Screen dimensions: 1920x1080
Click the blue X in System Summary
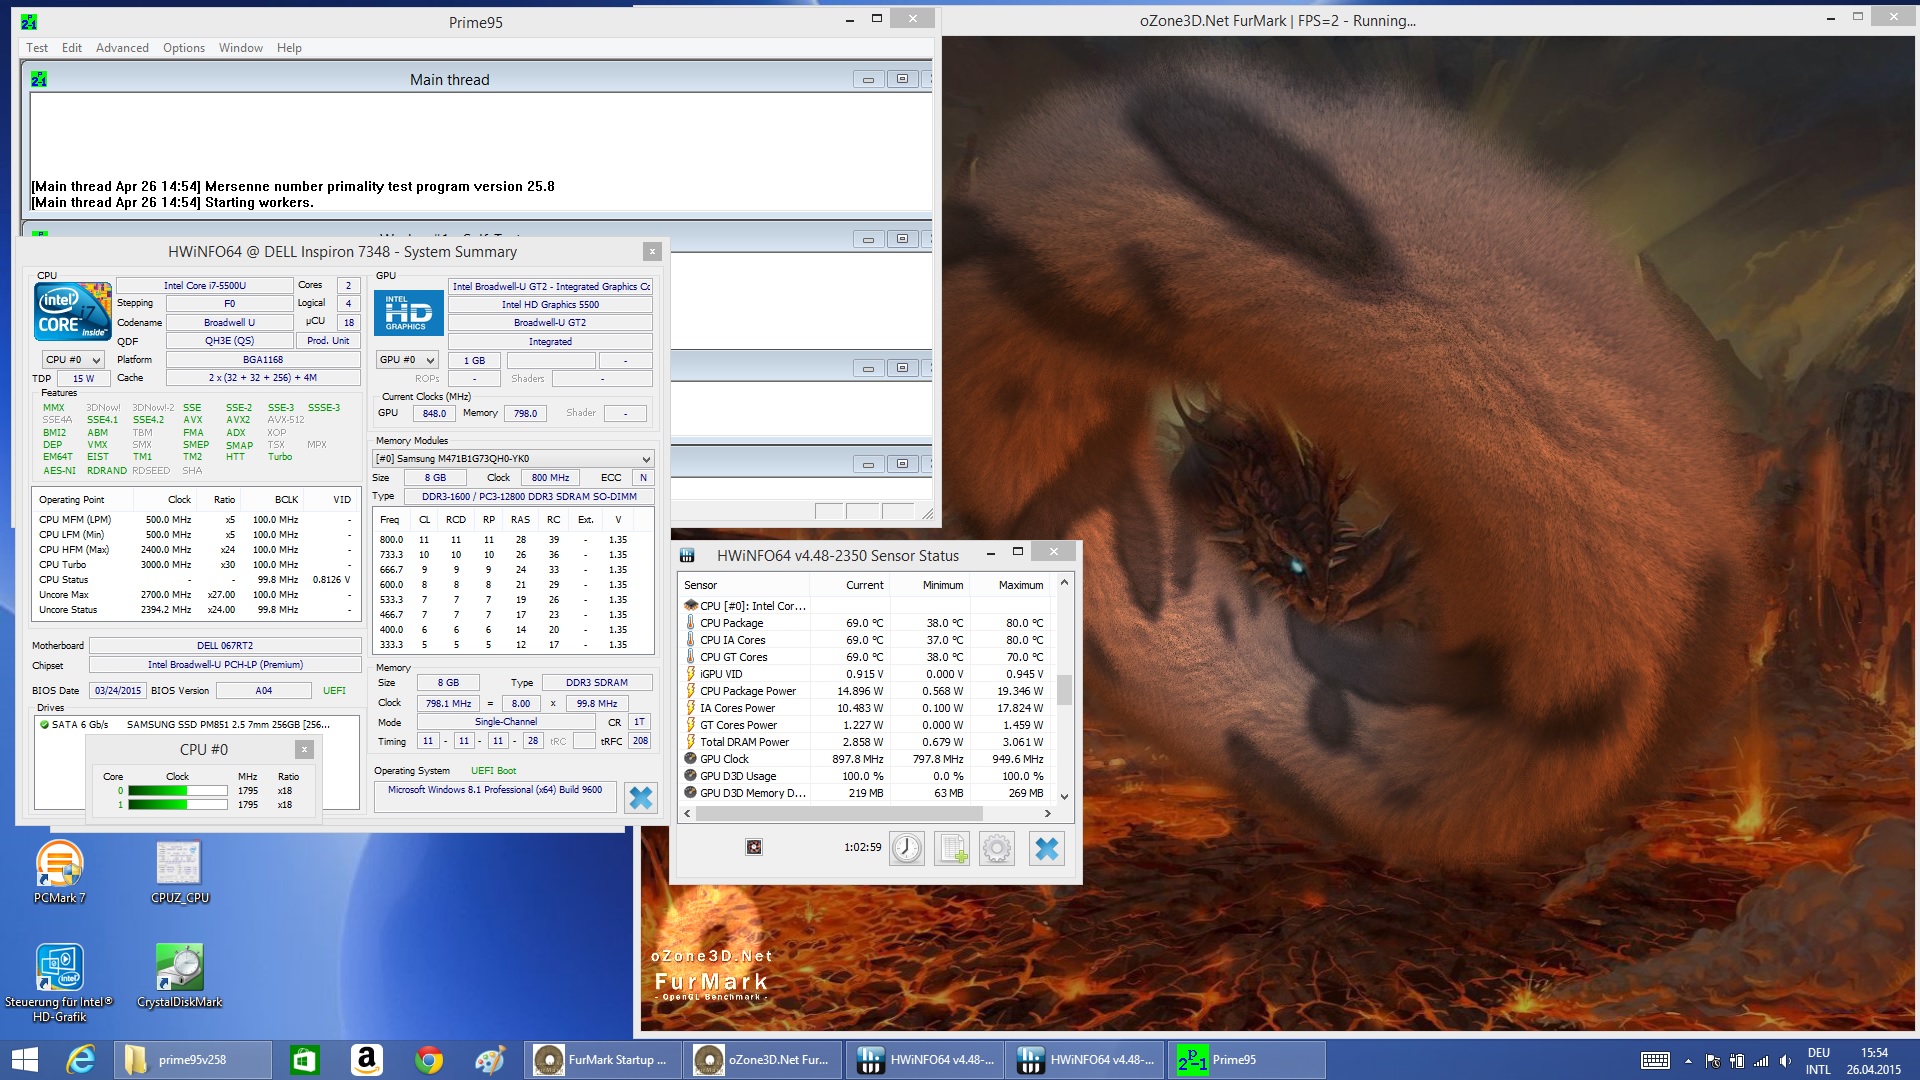click(x=640, y=797)
